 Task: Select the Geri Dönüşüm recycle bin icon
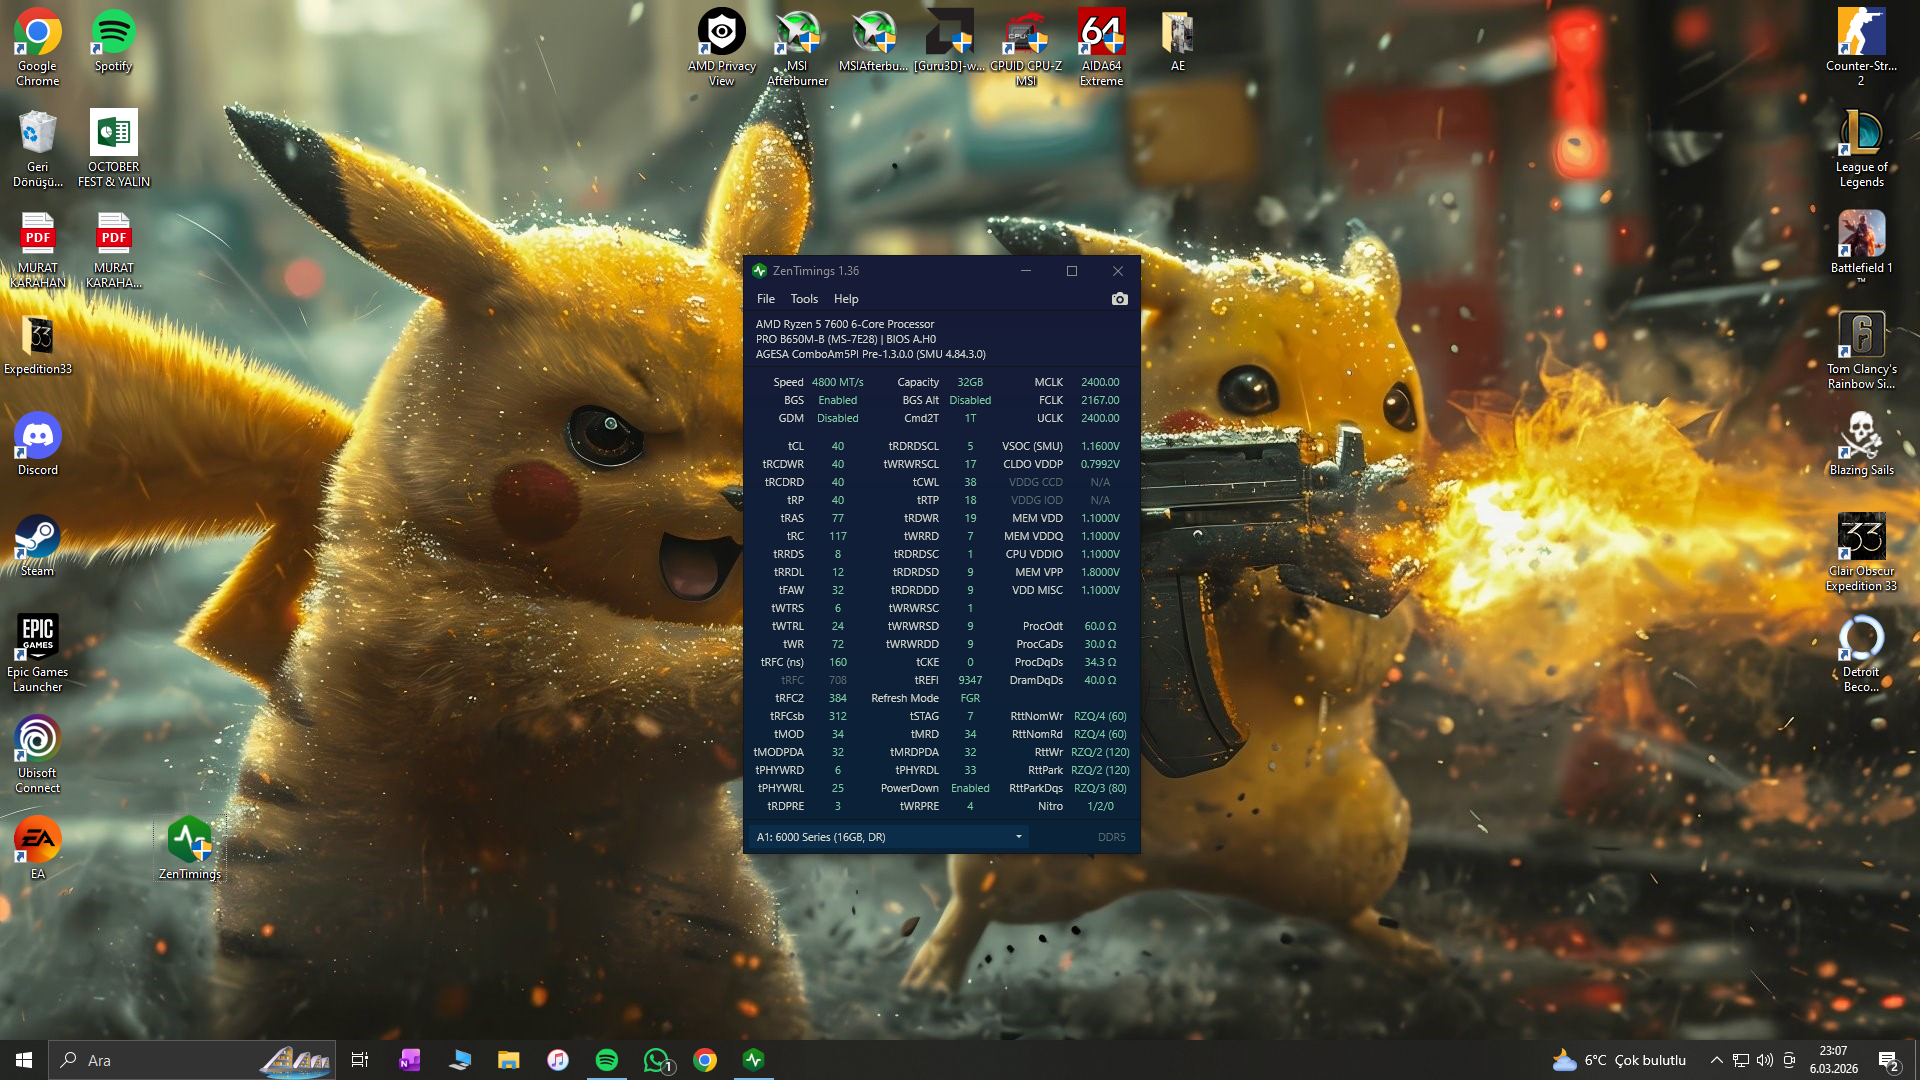[x=37, y=148]
